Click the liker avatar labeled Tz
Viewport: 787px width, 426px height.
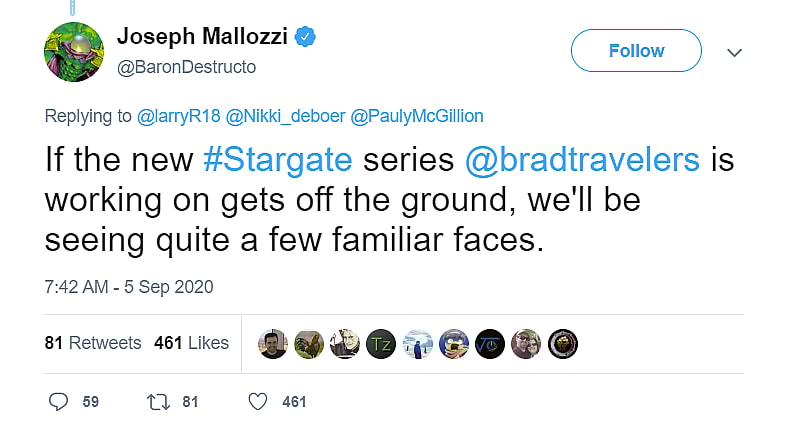pos(381,343)
